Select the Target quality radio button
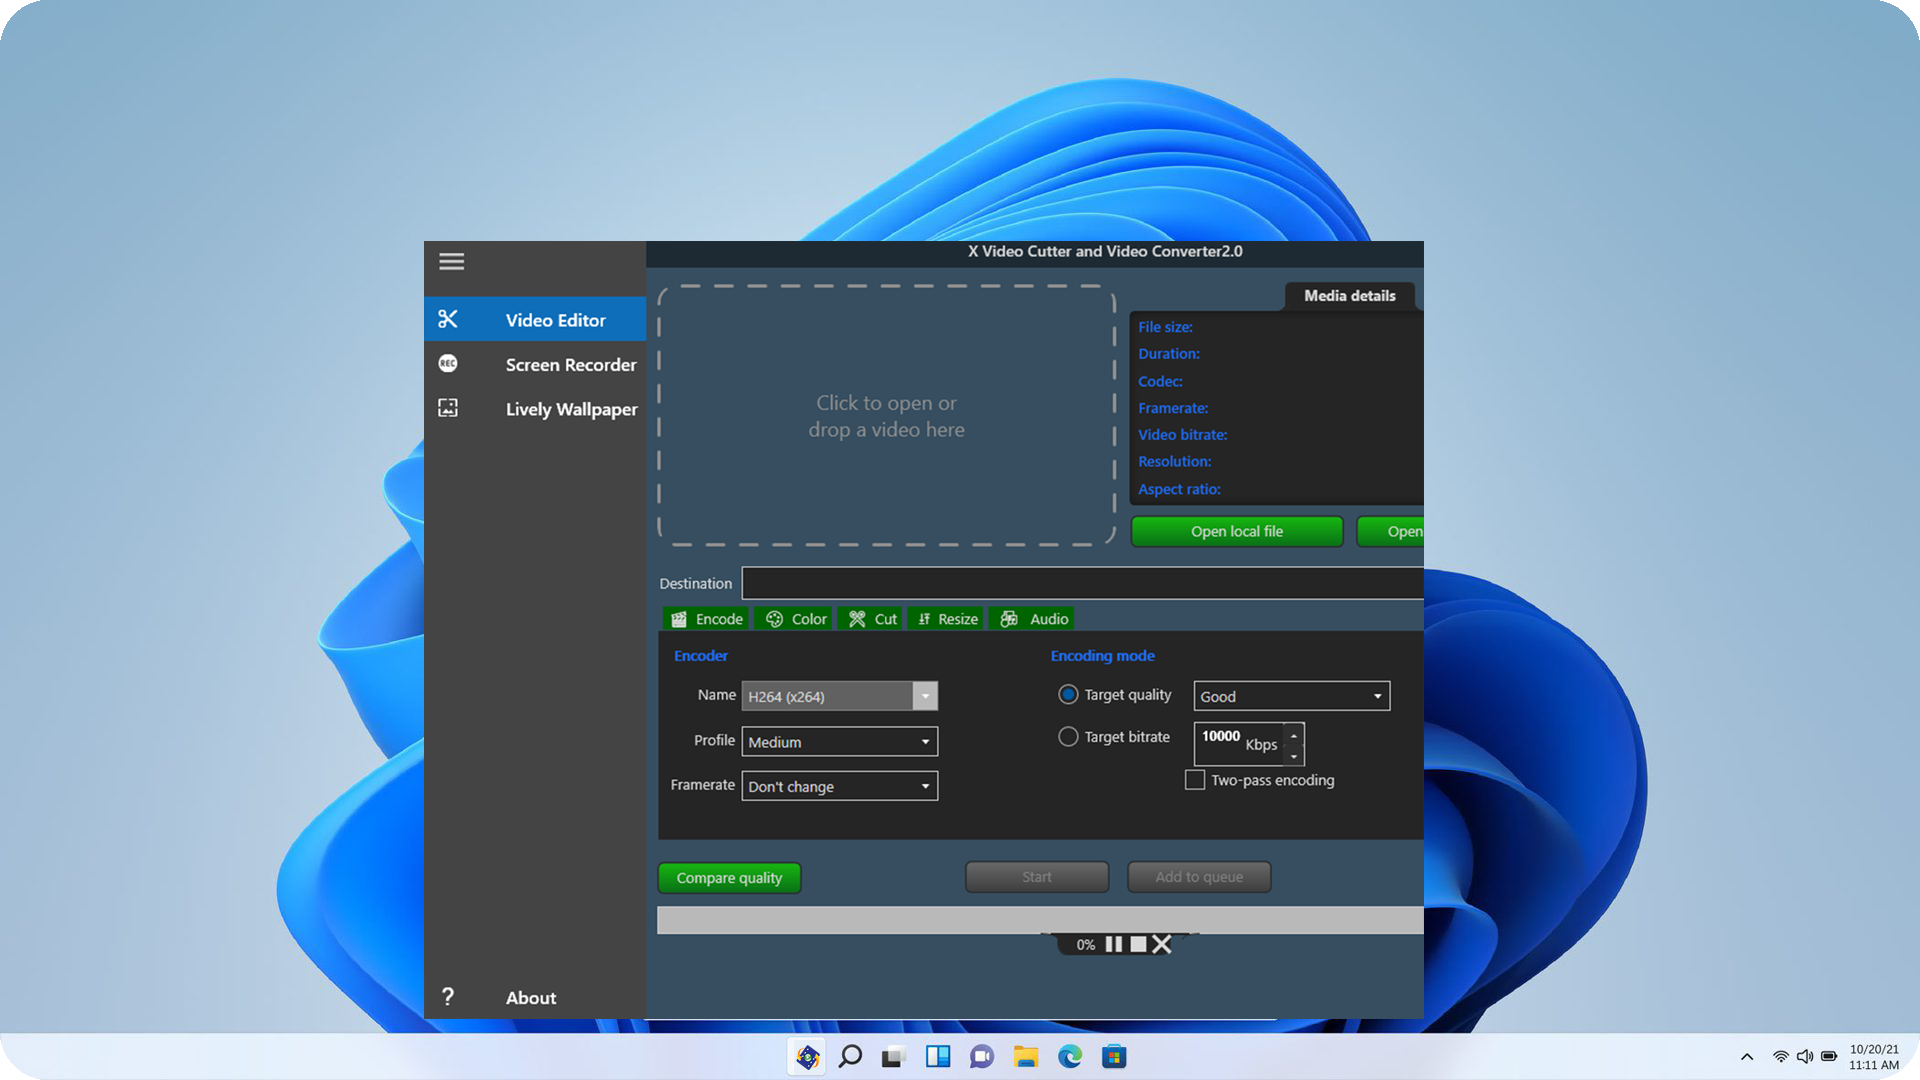This screenshot has width=1920, height=1080. tap(1068, 695)
